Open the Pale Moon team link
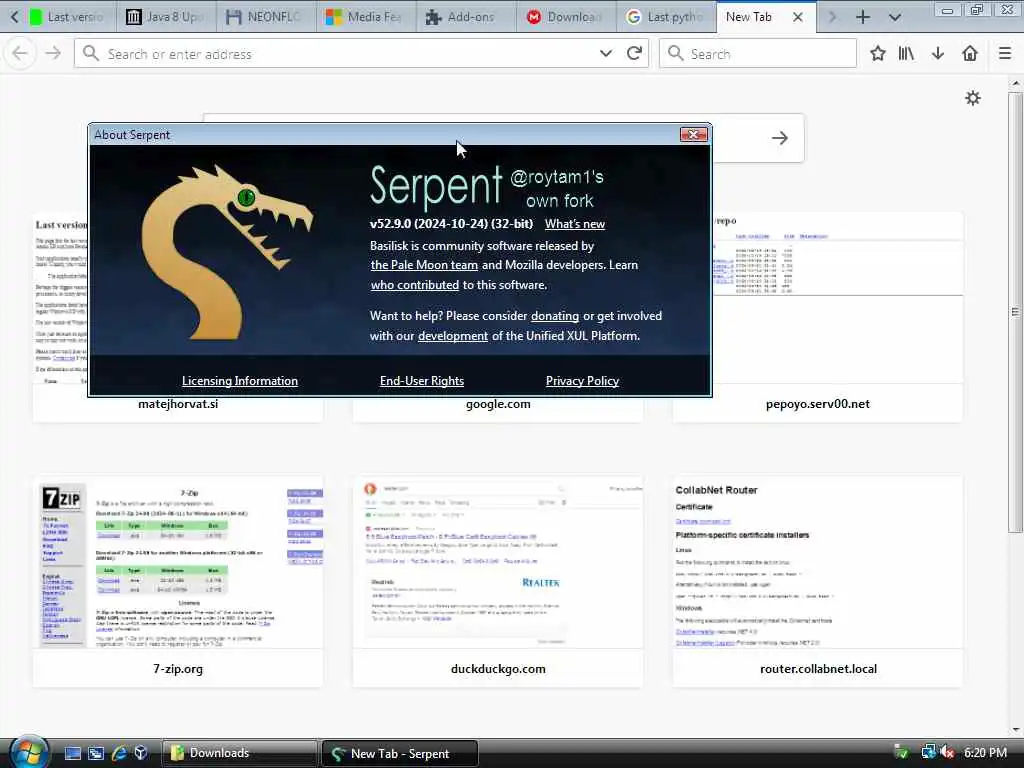 coord(424,265)
